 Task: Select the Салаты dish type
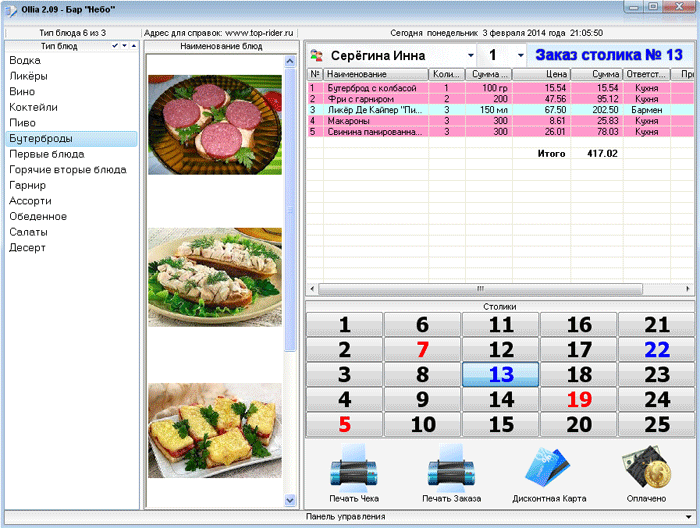(x=71, y=232)
